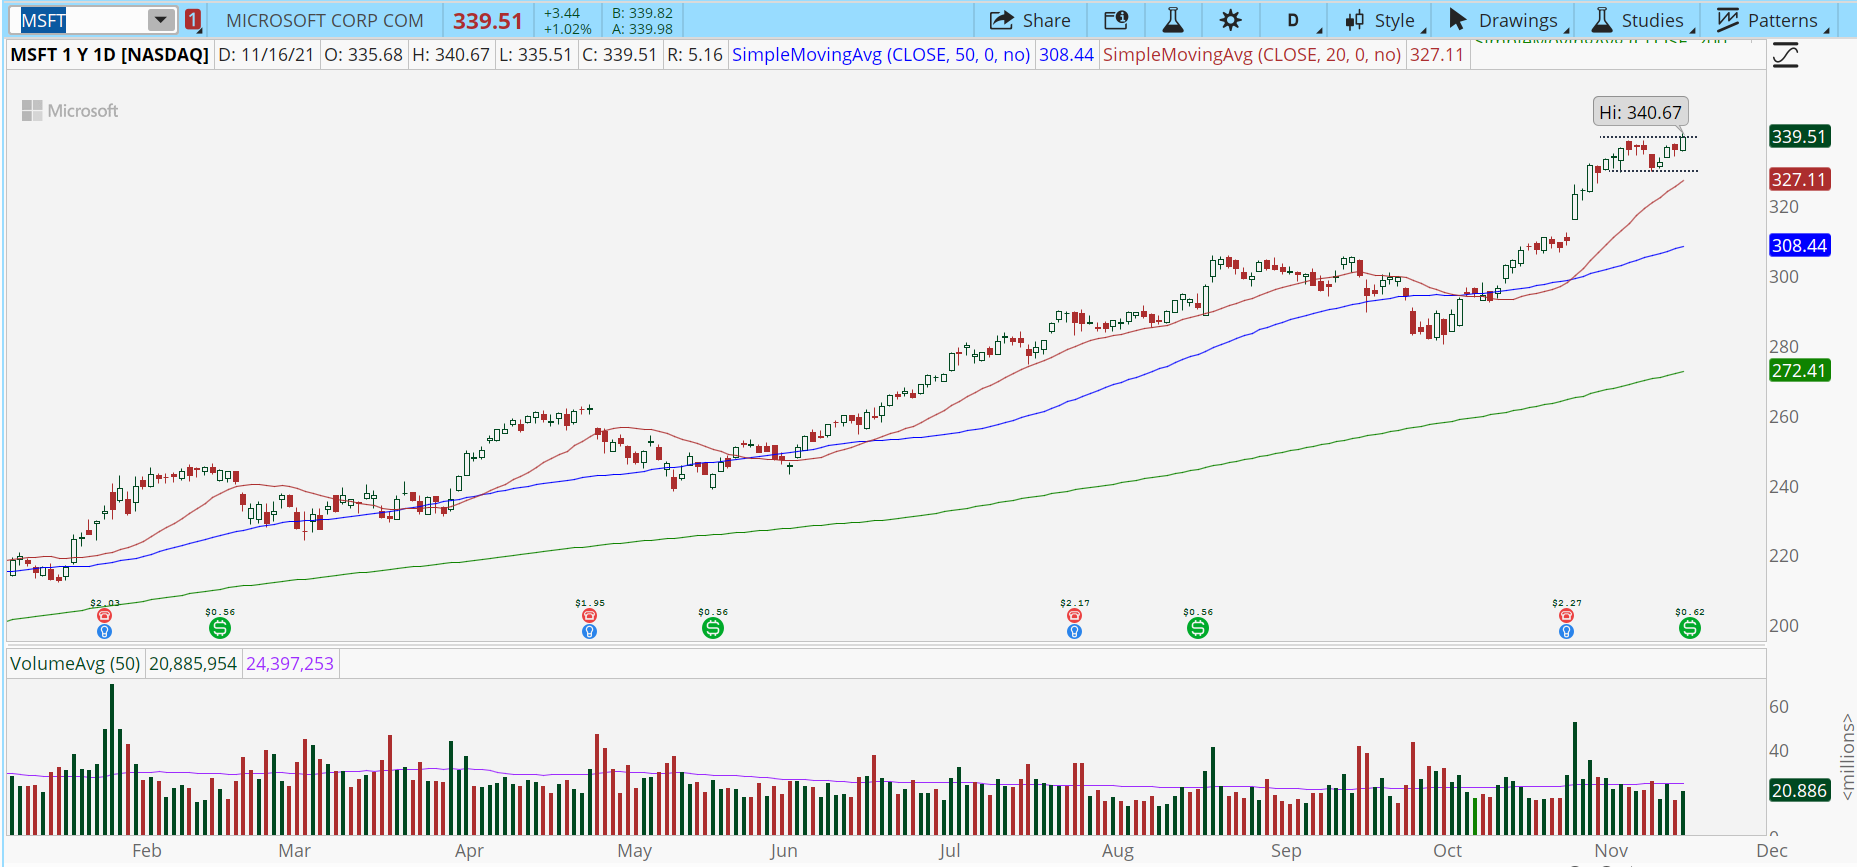Open the company info news icon

[x=1116, y=20]
